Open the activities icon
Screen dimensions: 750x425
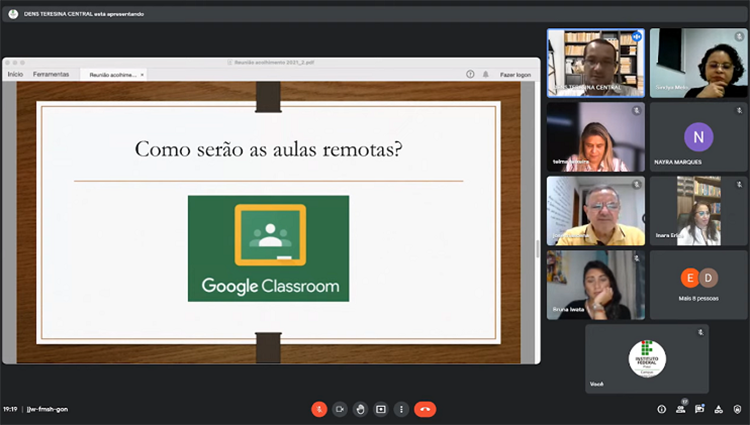(718, 409)
